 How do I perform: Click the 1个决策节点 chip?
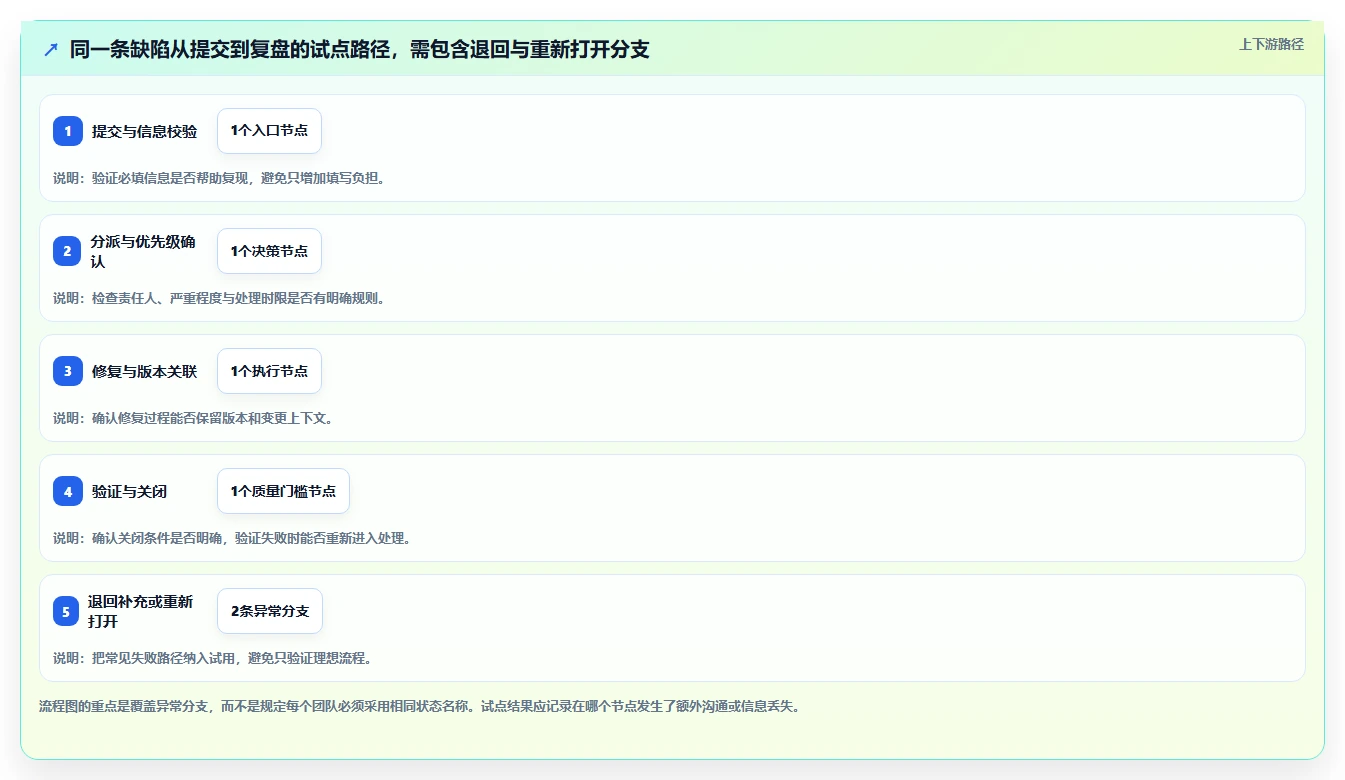coord(269,251)
